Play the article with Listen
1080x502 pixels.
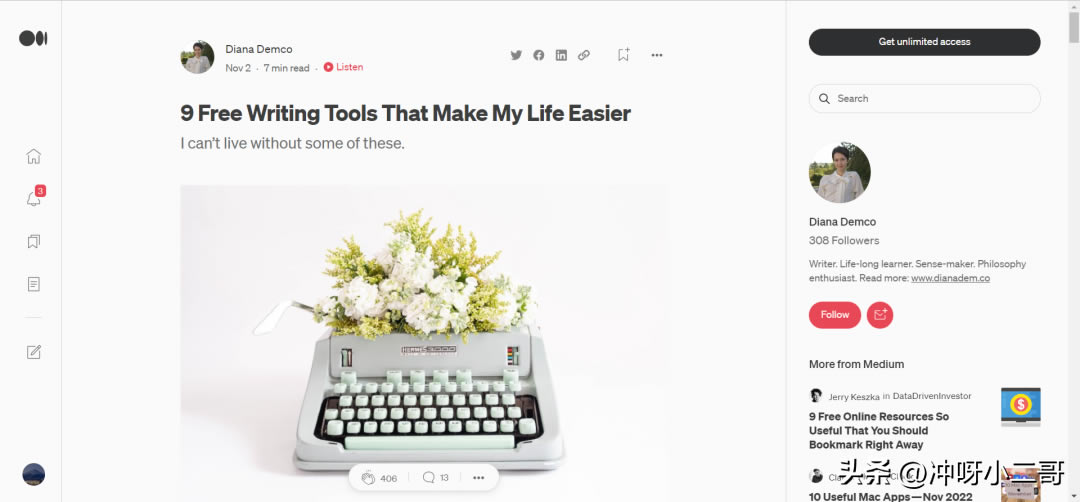[343, 67]
